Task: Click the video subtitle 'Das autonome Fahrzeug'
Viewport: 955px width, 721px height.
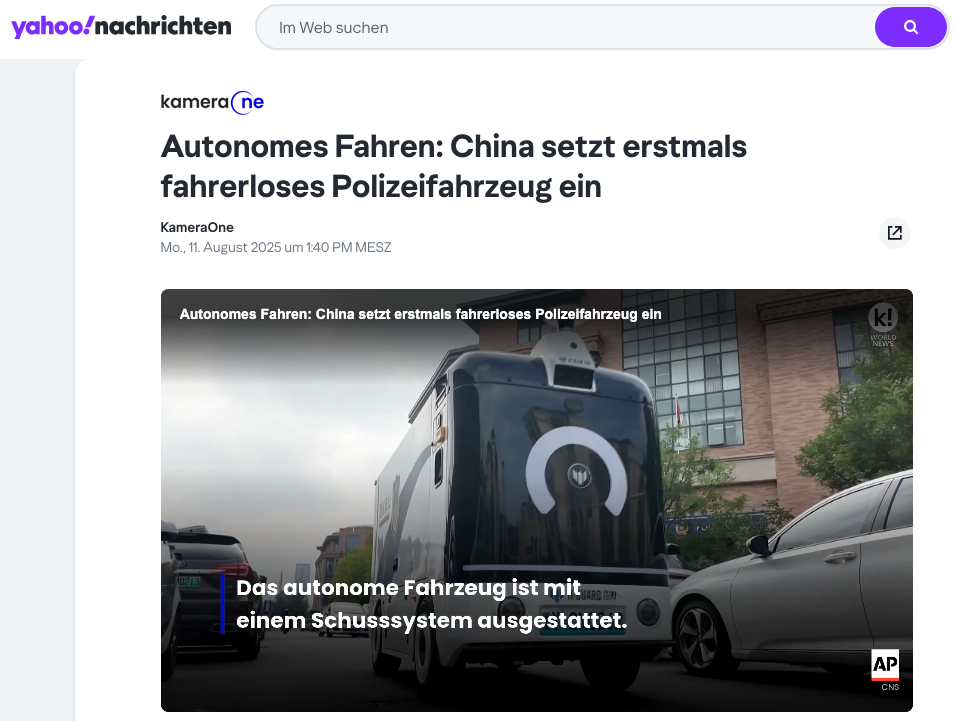Action: click(431, 604)
